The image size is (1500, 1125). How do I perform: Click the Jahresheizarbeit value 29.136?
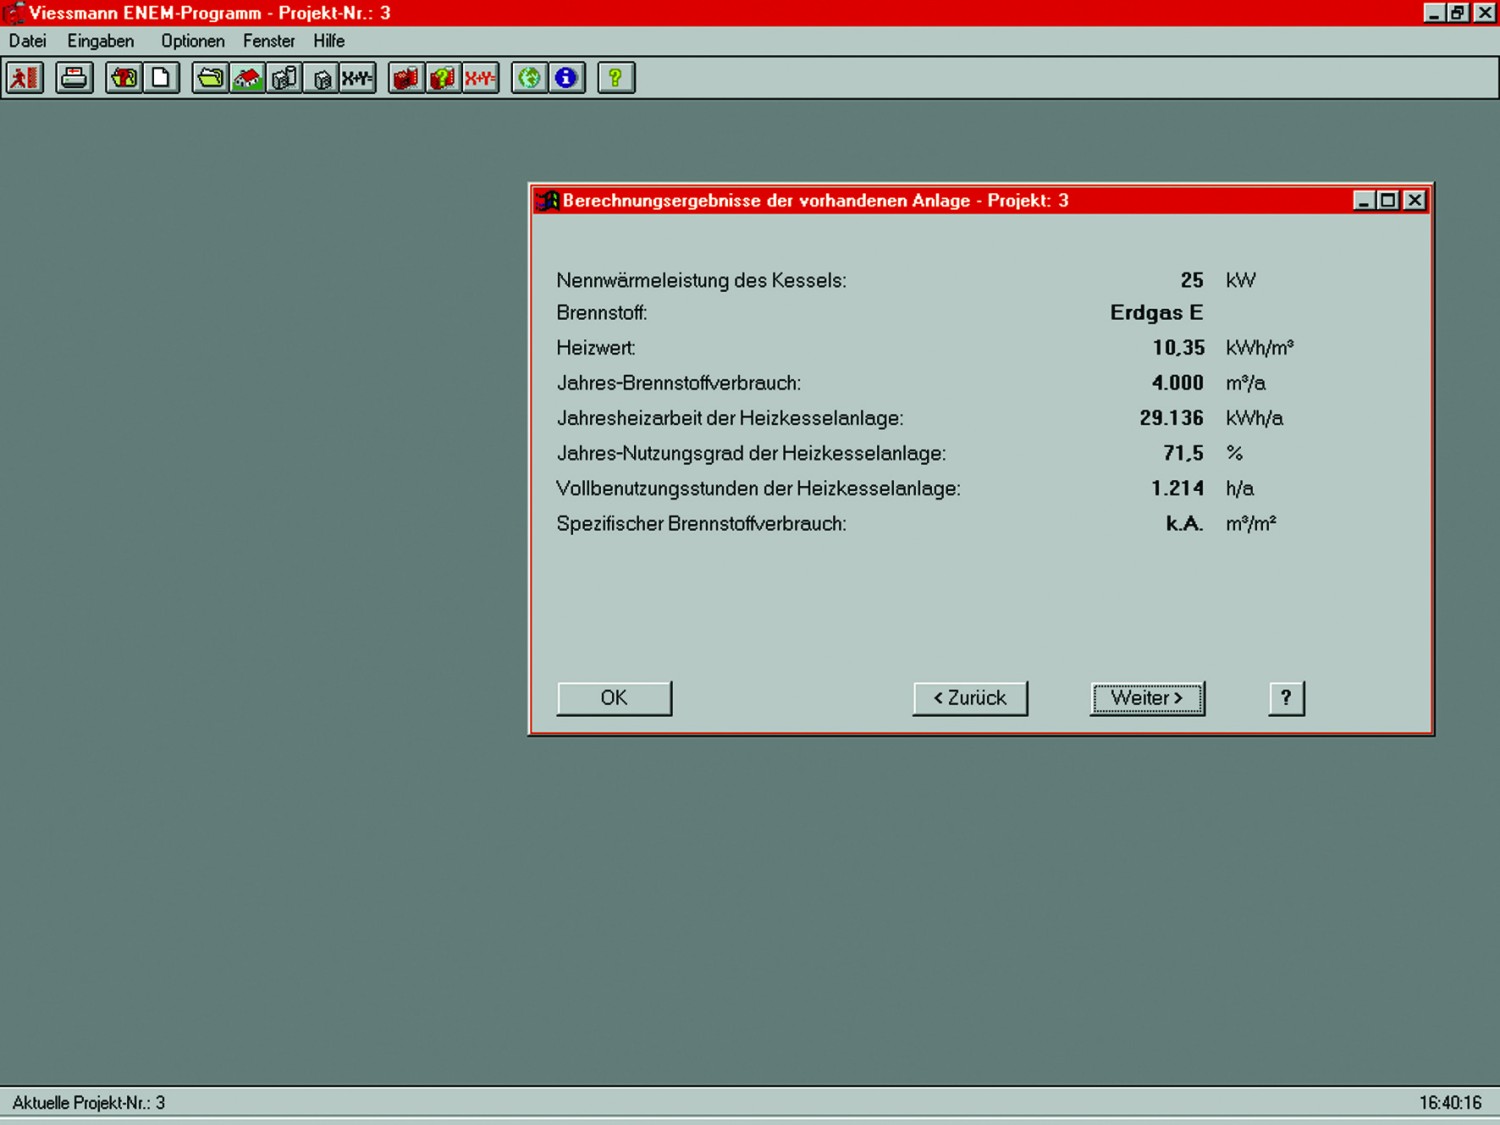[x=1171, y=418]
